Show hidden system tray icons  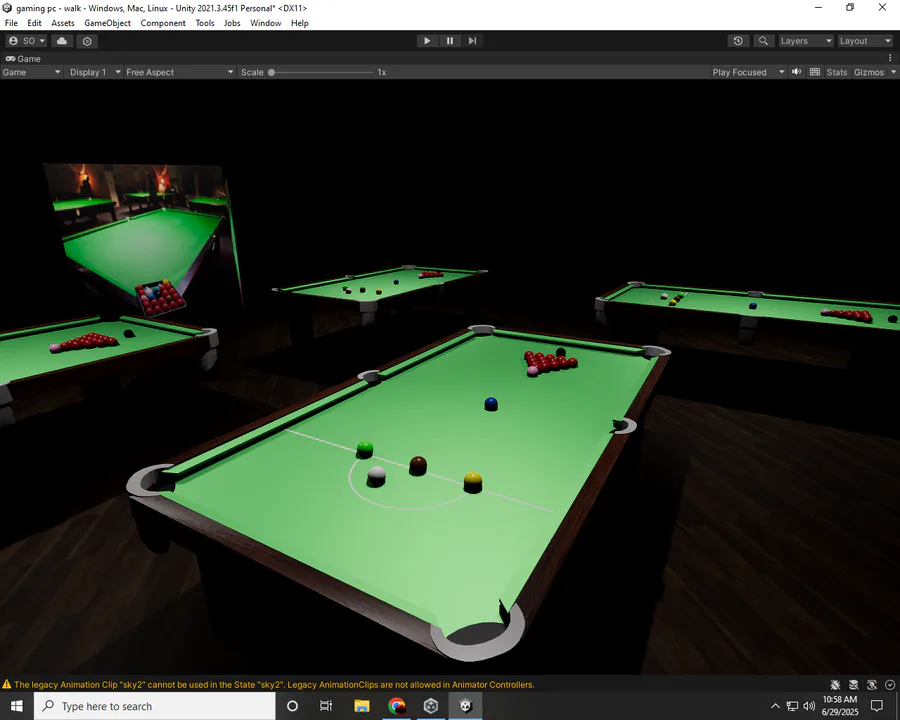coord(775,706)
